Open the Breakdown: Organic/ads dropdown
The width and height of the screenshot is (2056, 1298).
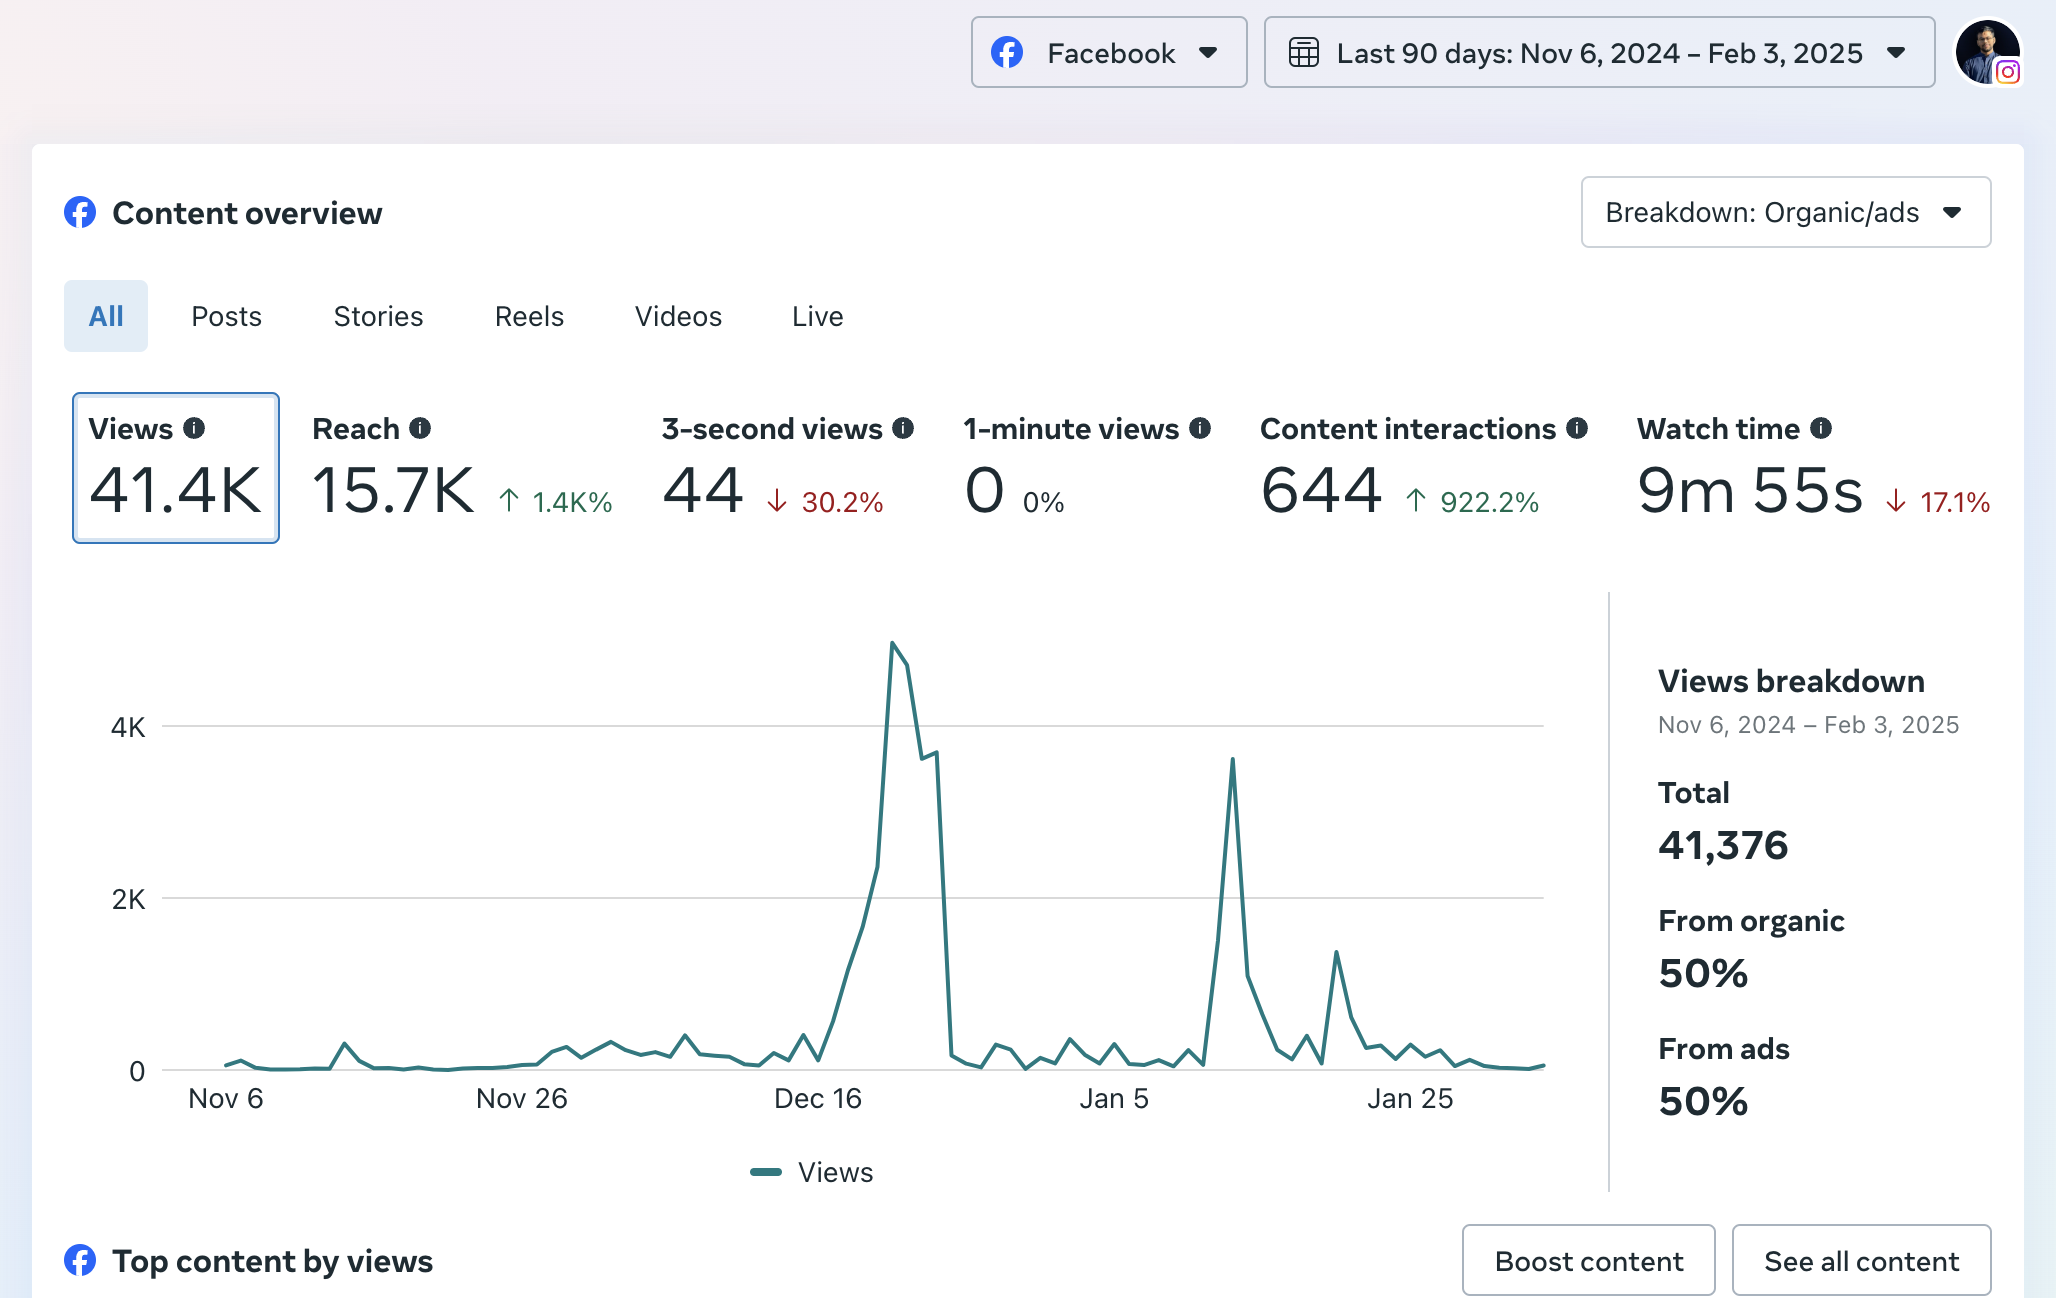pos(1784,212)
